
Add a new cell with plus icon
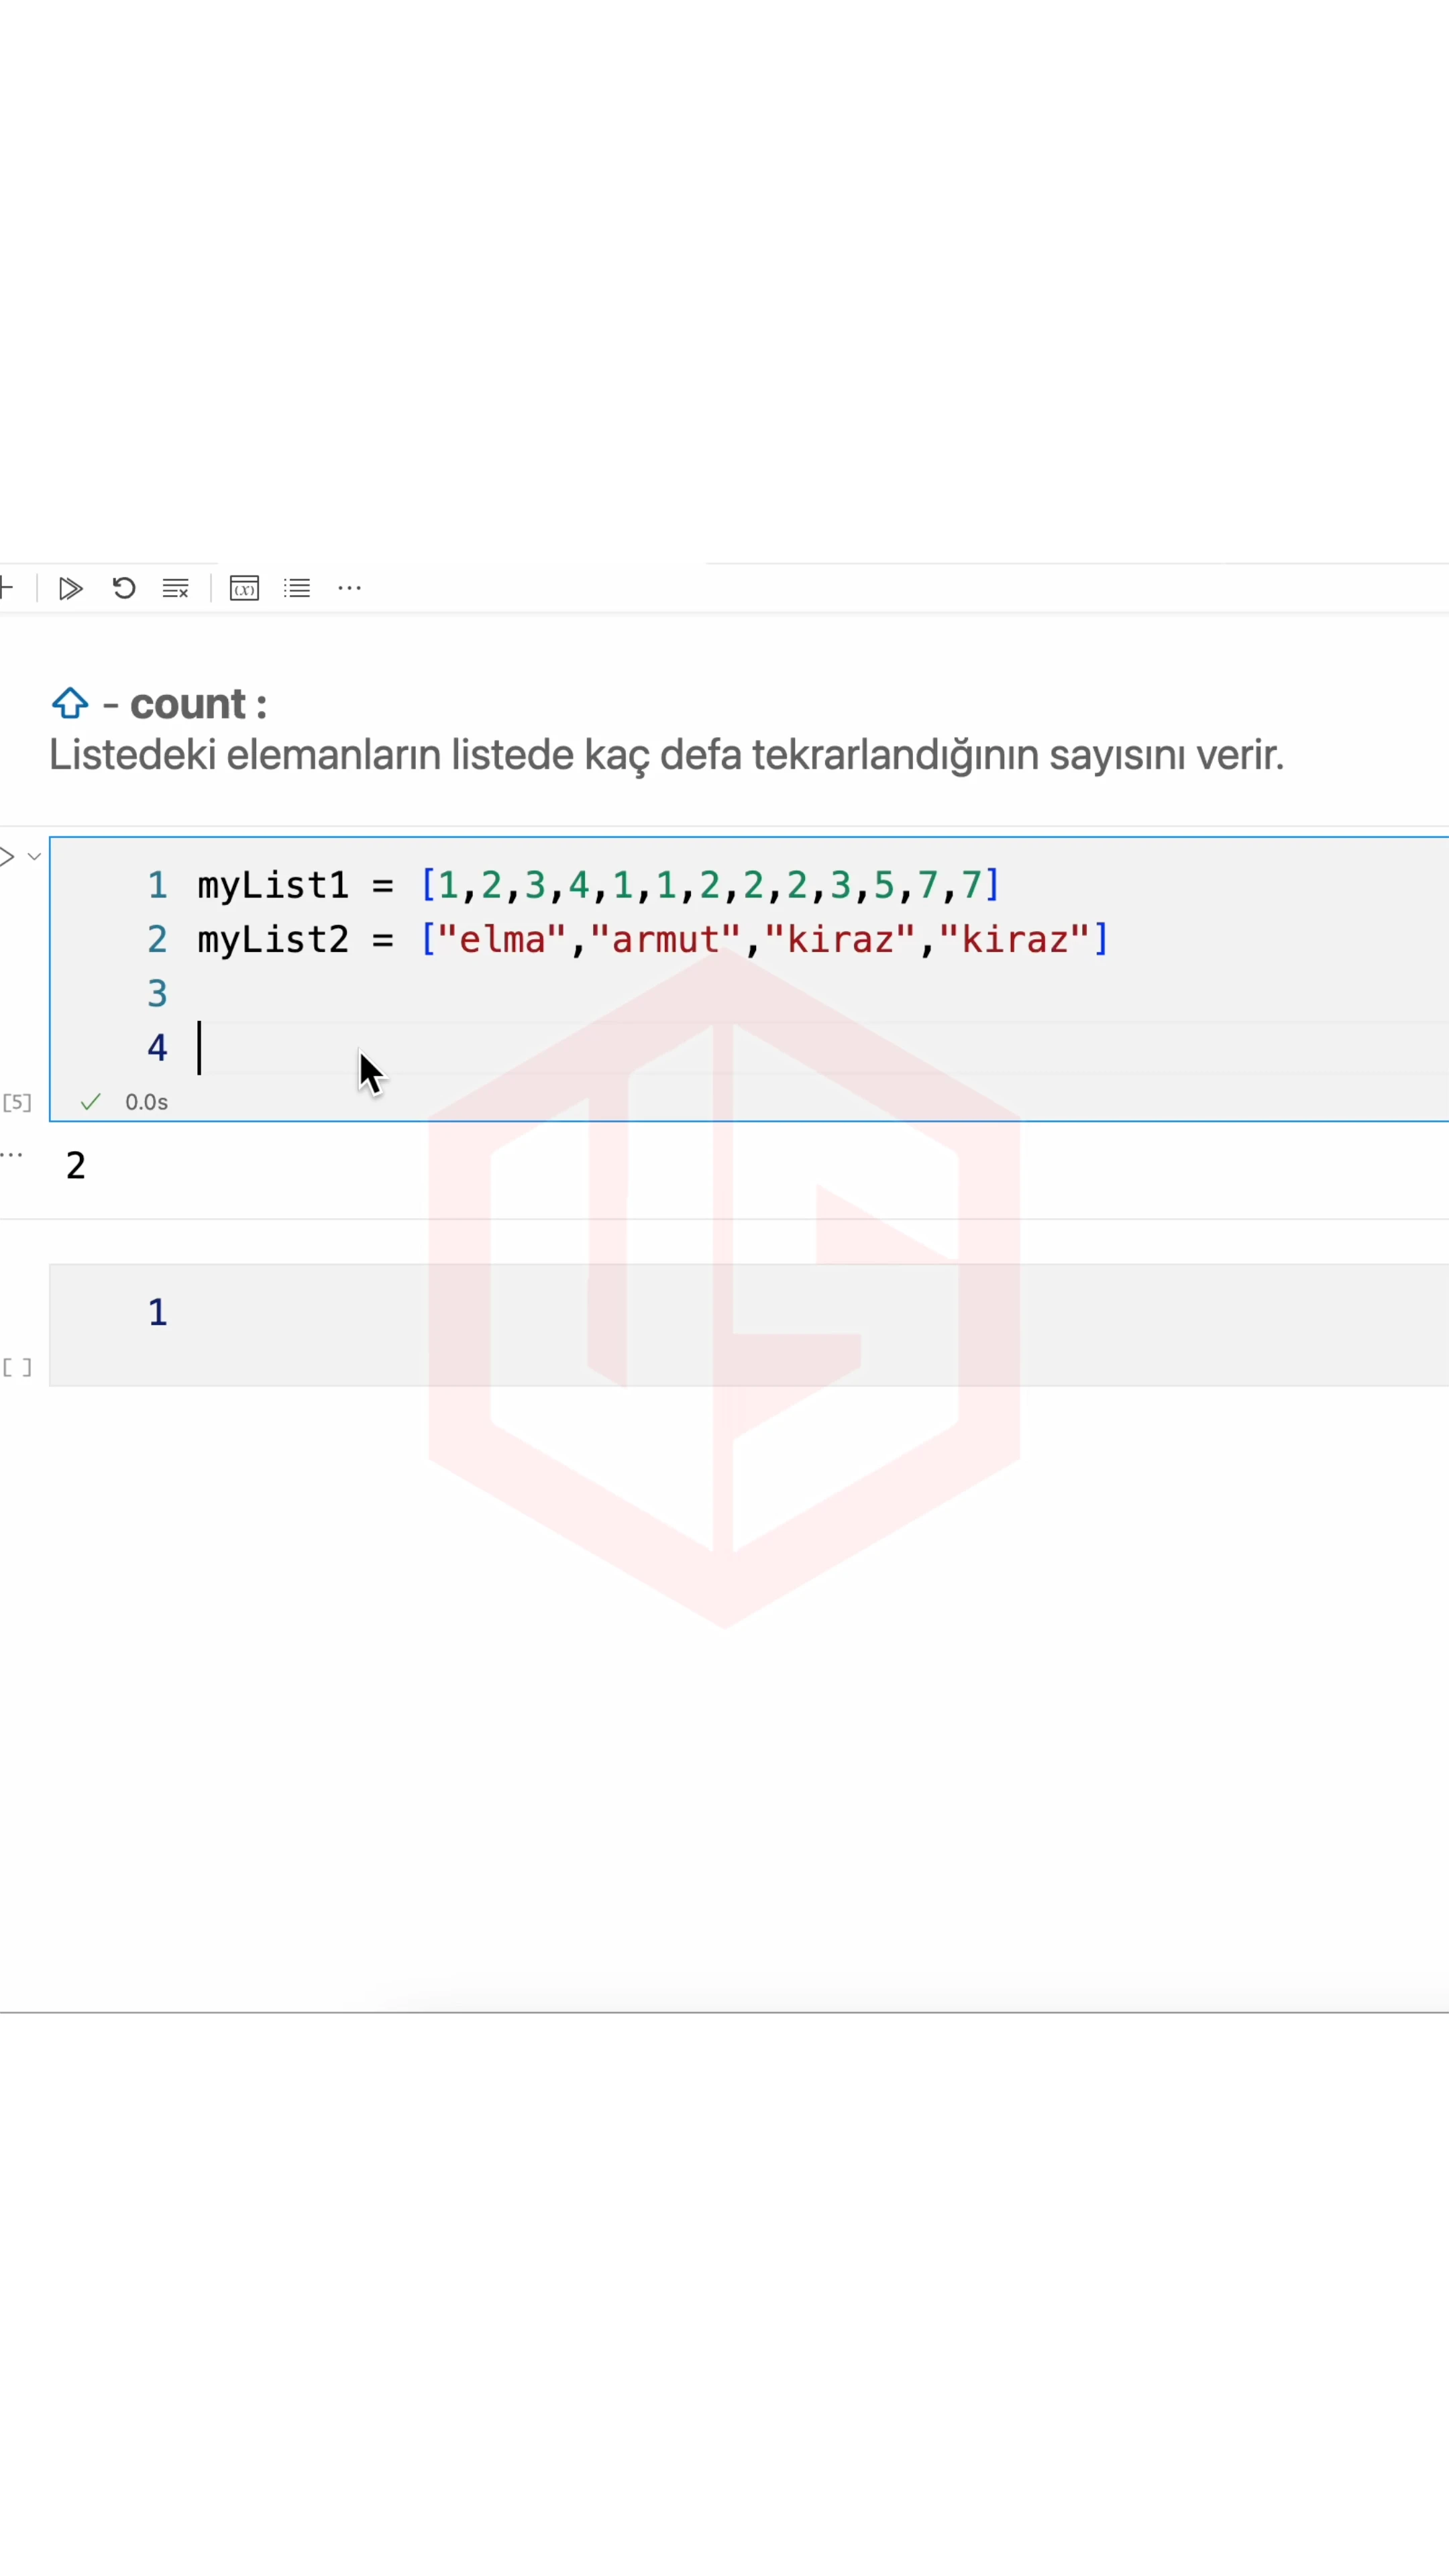[5, 588]
